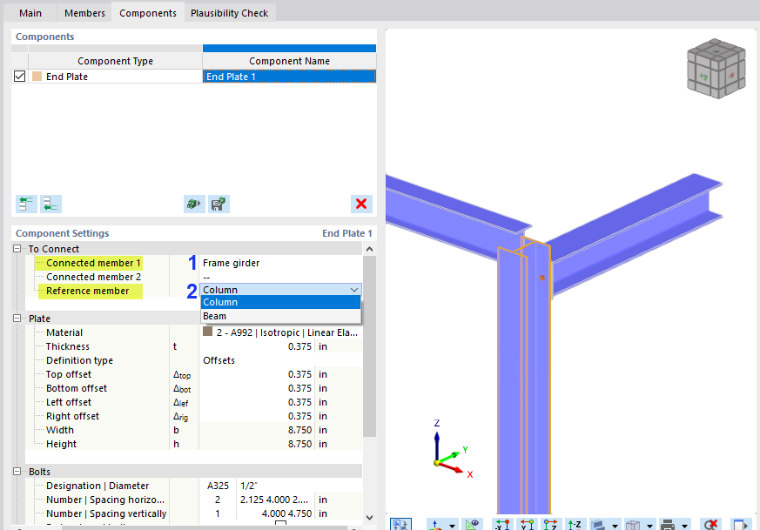Click the Component Settings scrollbar thumb
This screenshot has height=530, width=760.
369,346
